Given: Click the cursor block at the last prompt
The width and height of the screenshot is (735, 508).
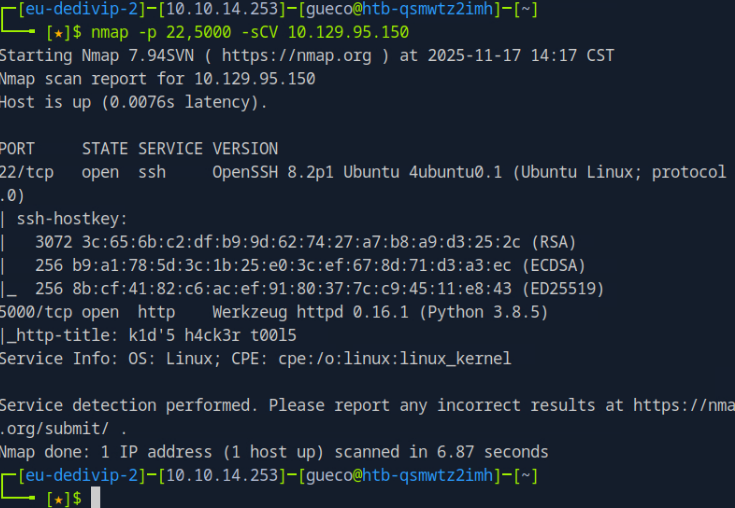Looking at the screenshot, I should (x=96, y=497).
